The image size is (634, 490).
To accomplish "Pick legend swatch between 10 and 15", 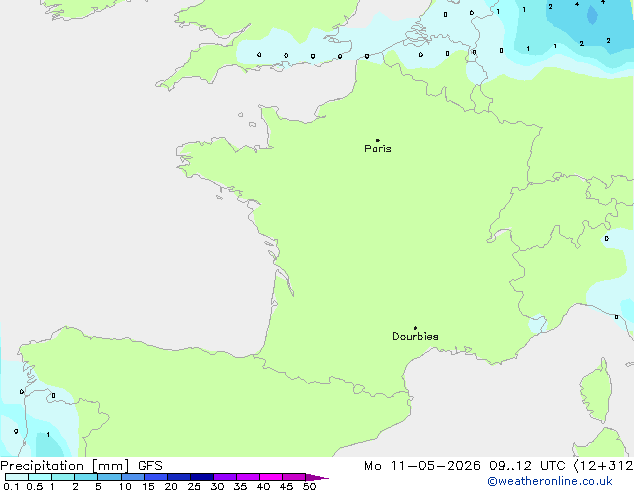I will coord(132,477).
